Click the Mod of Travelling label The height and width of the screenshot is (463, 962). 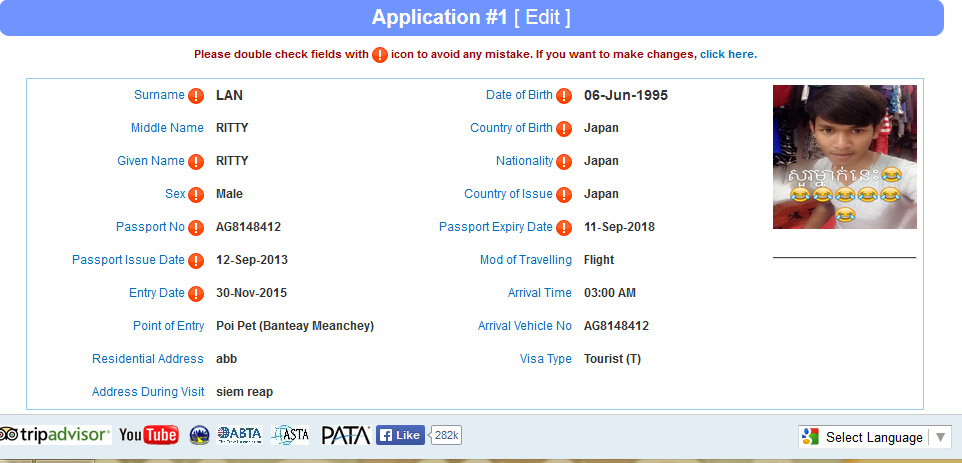[526, 260]
